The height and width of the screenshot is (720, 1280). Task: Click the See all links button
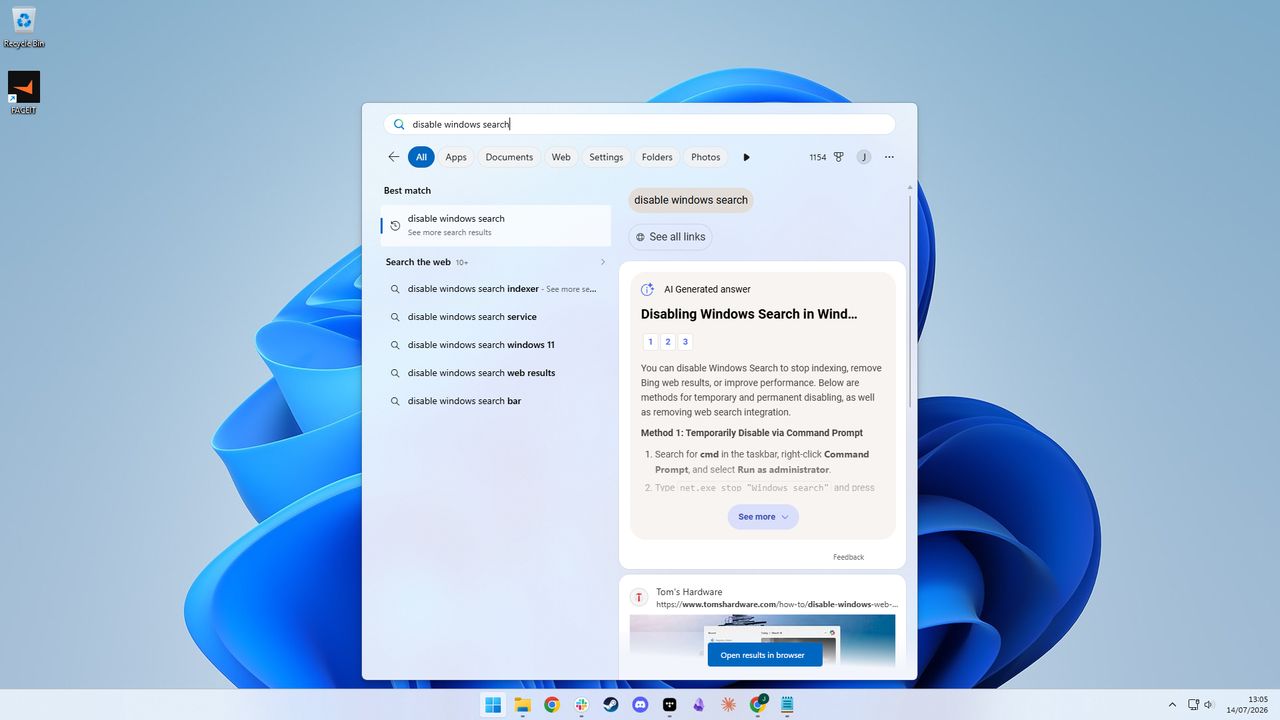(x=670, y=237)
